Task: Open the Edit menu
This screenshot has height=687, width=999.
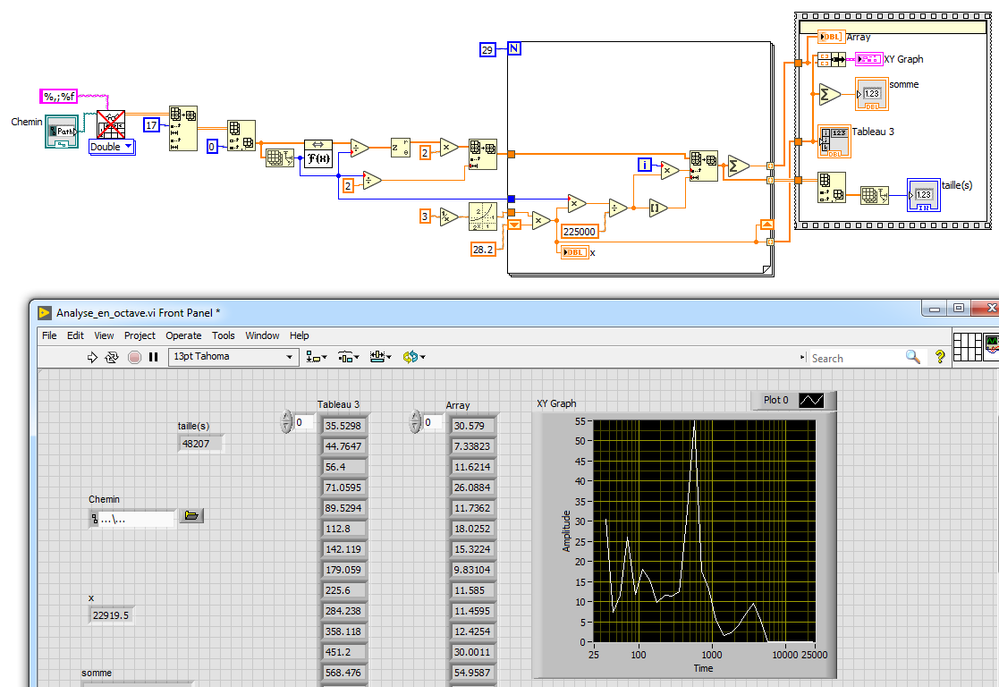Action: 75,336
